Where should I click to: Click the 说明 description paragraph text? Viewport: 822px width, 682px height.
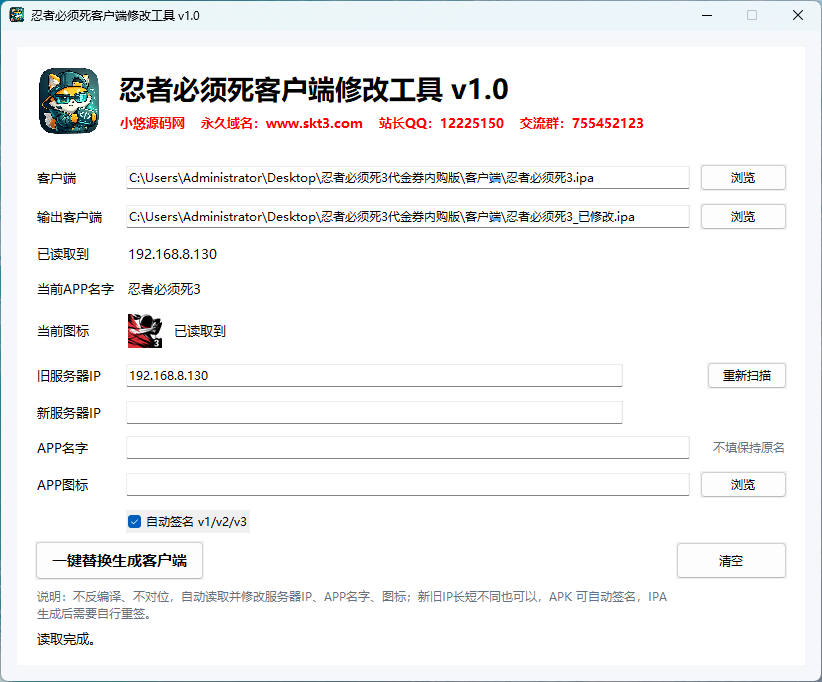pos(352,605)
